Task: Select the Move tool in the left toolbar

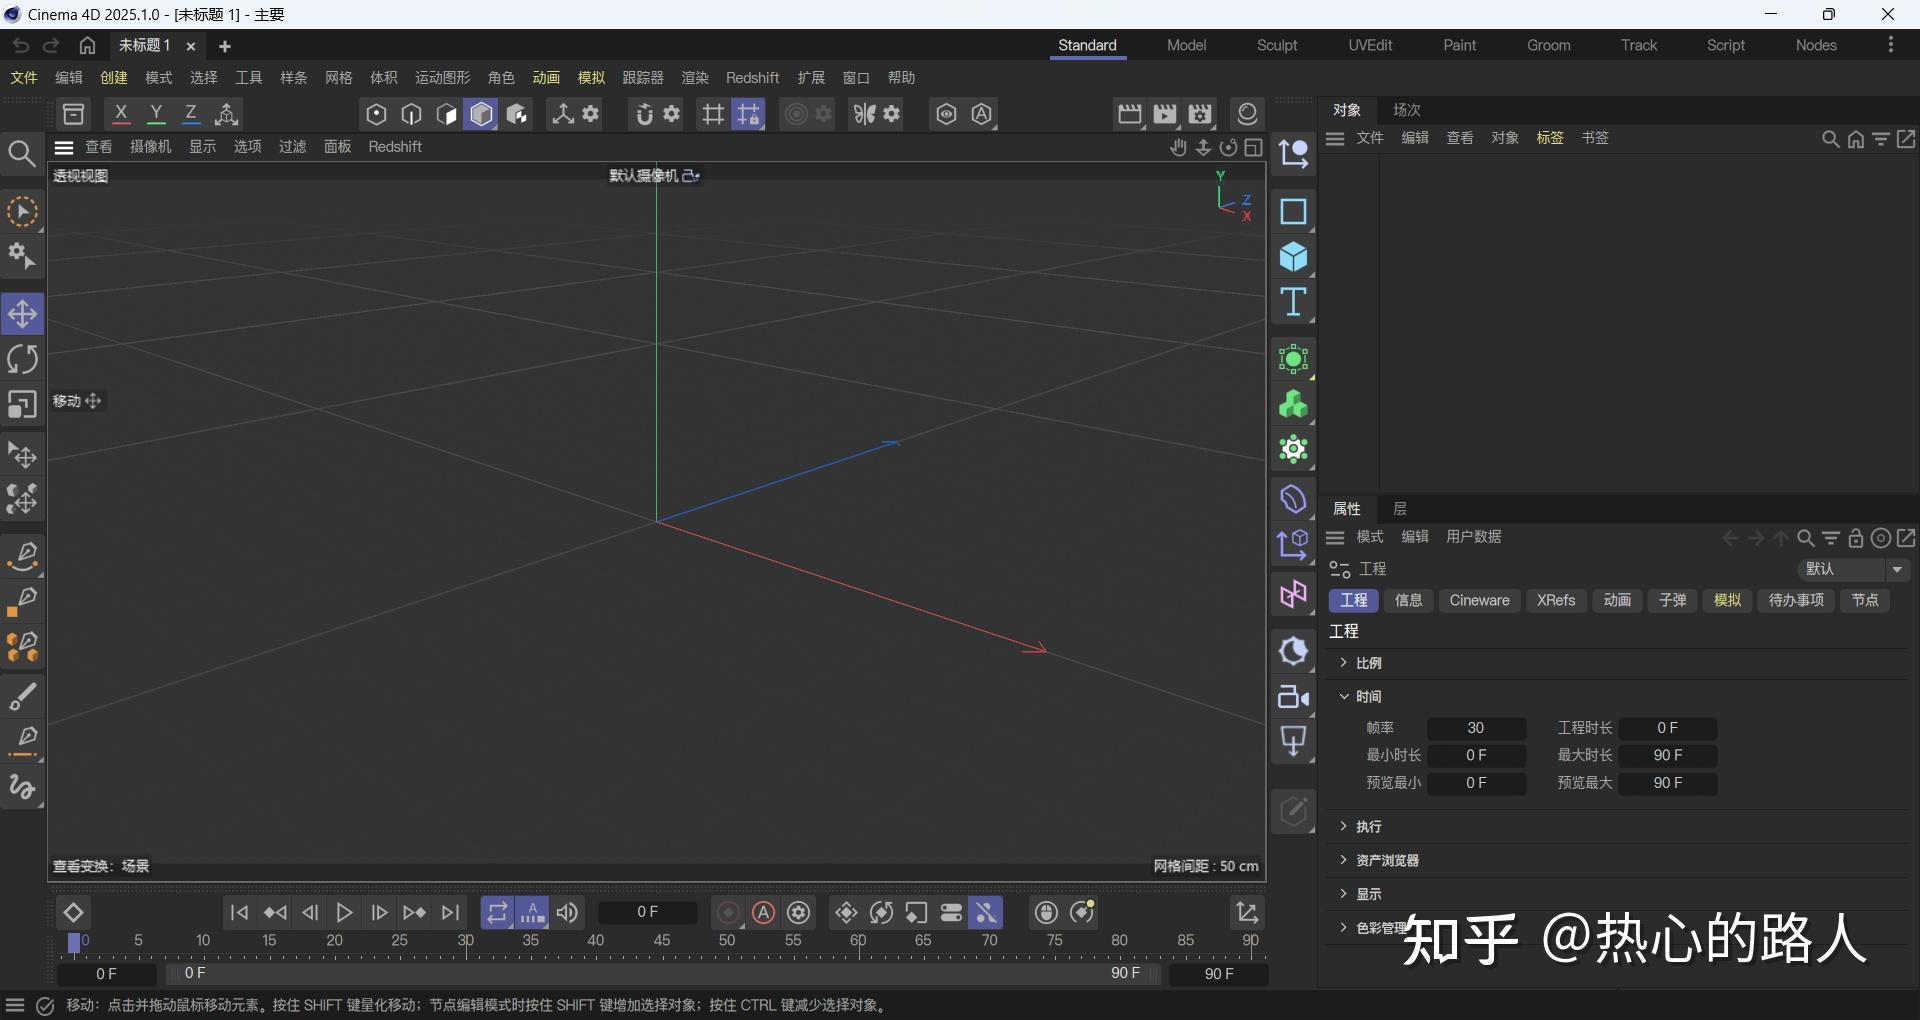Action: coord(22,313)
